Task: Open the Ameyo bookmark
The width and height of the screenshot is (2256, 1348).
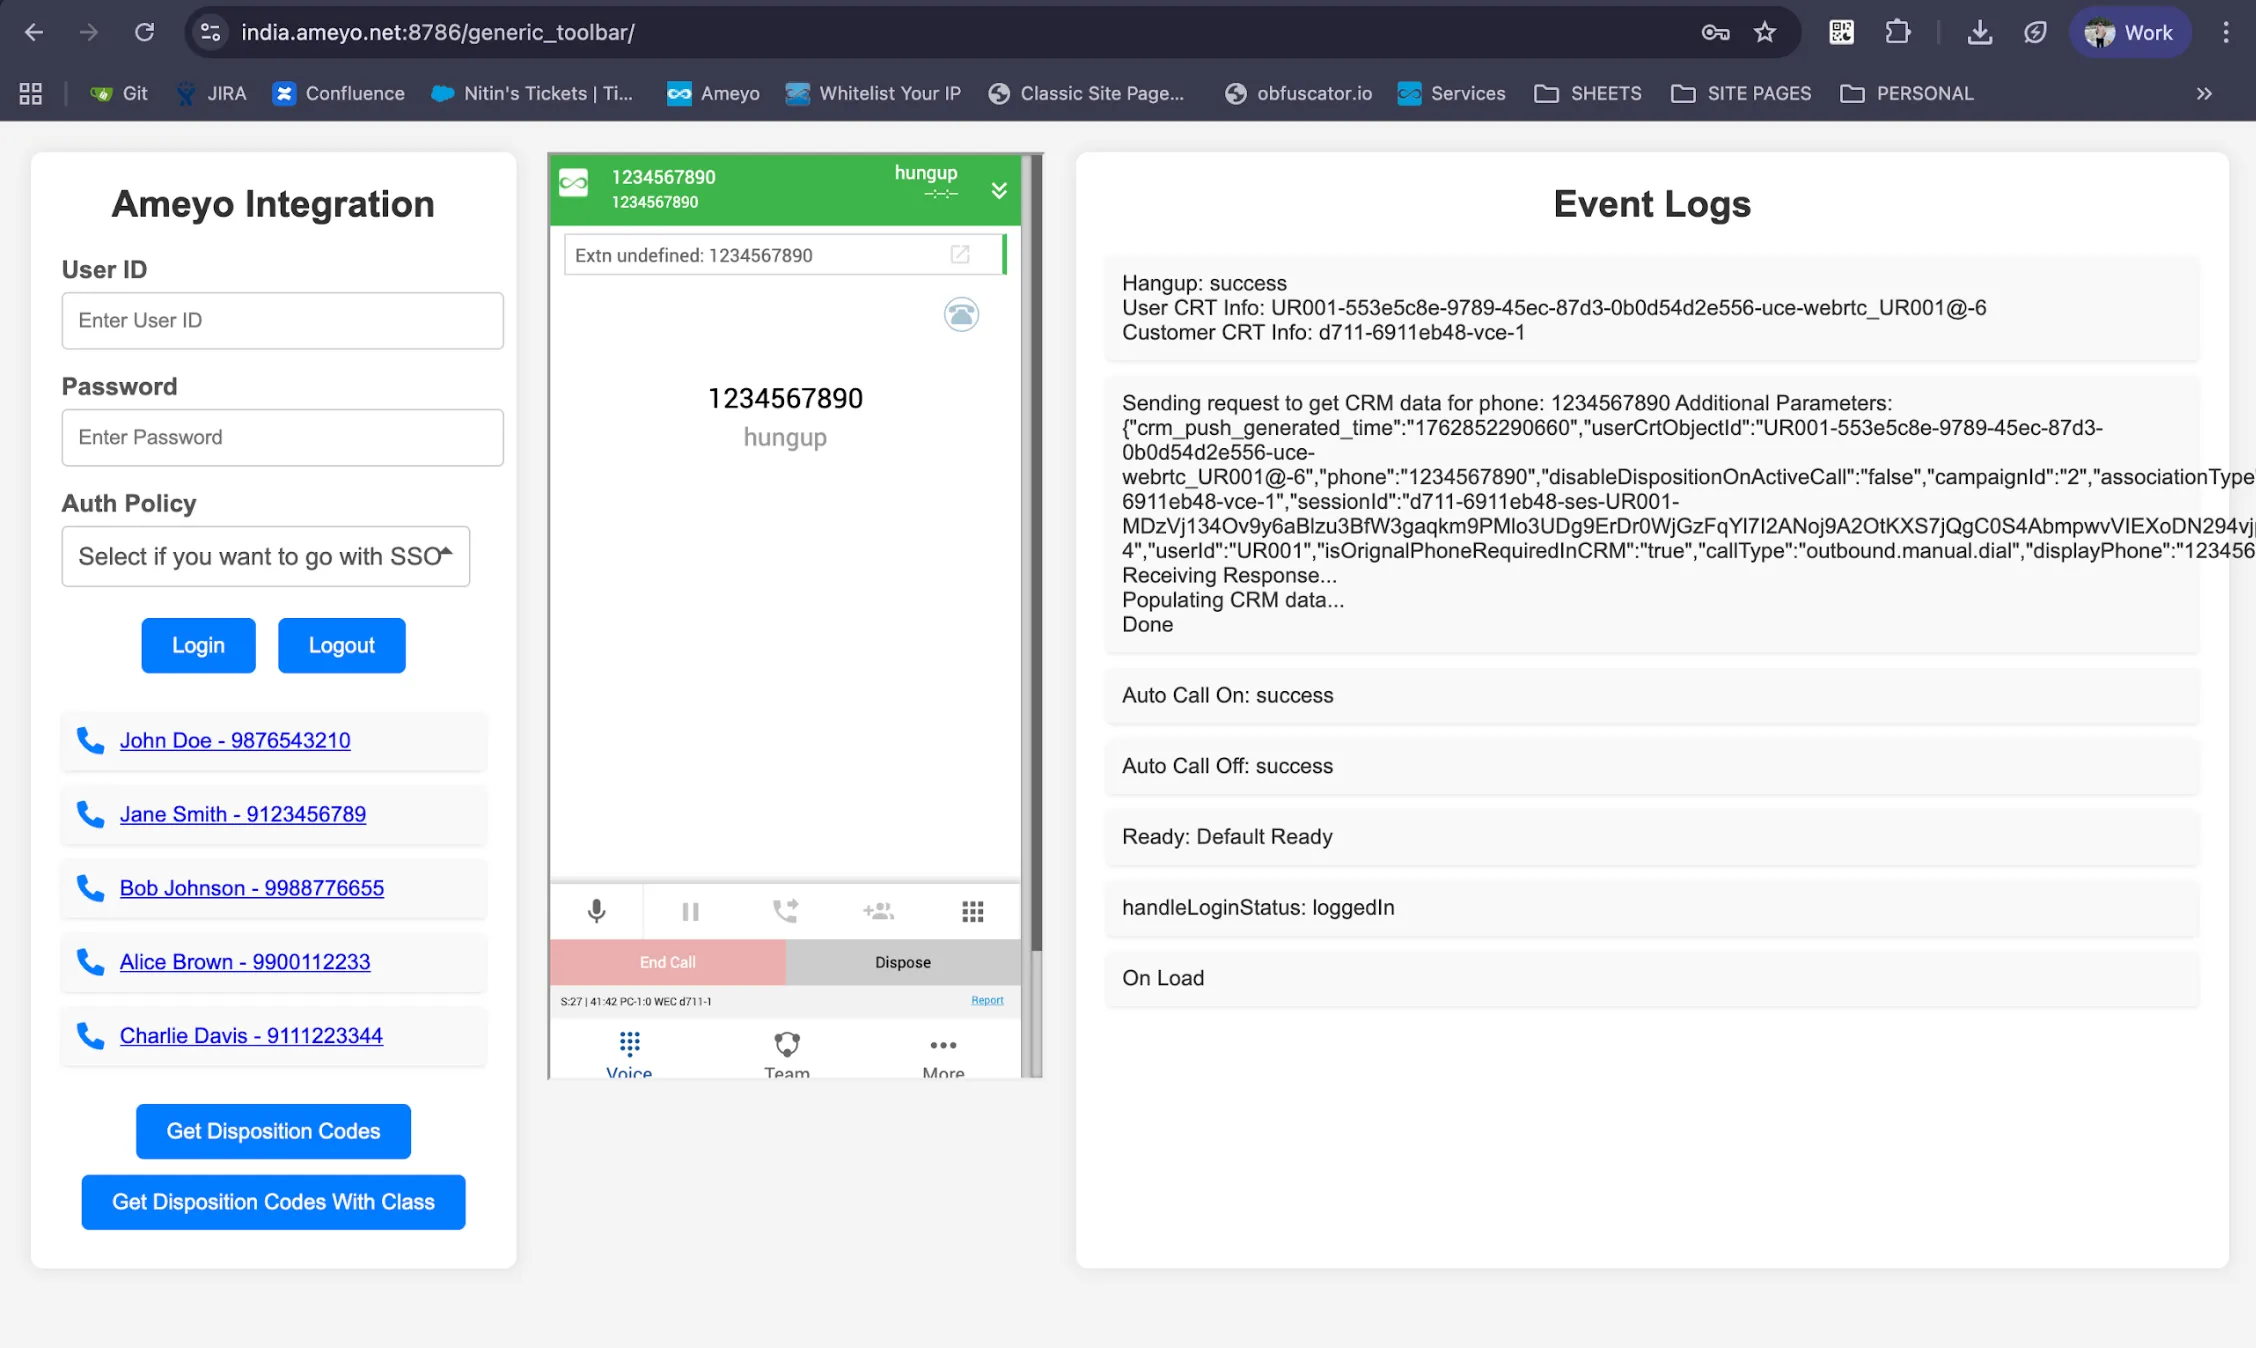Action: [713, 93]
